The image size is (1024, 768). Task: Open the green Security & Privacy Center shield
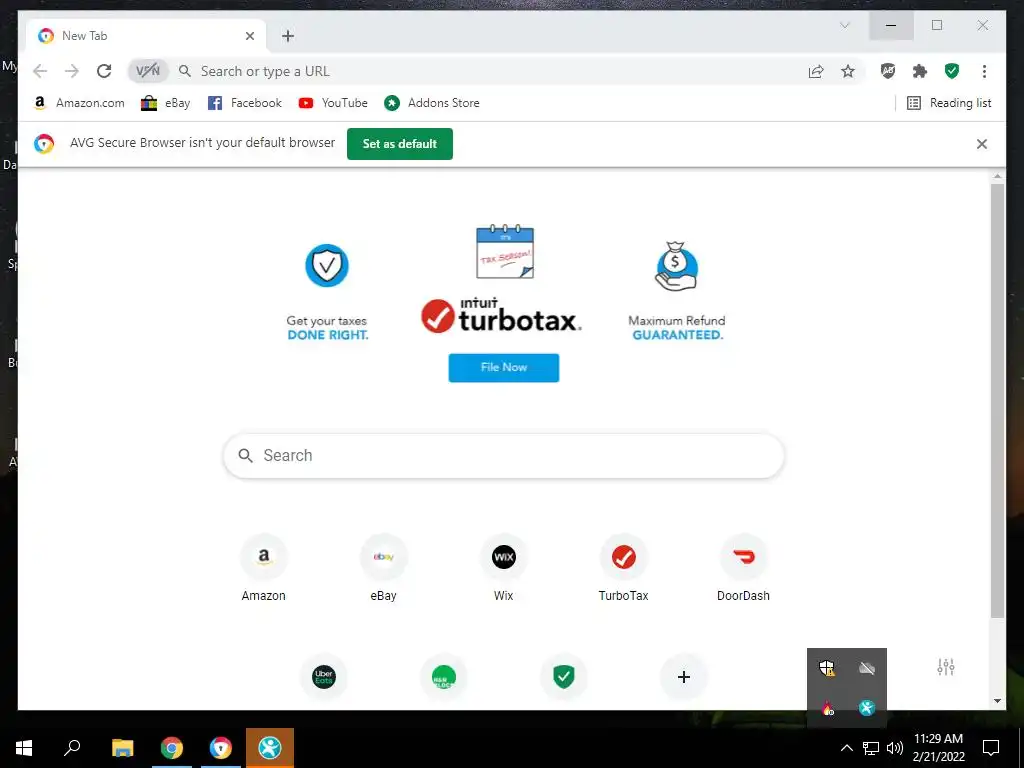(952, 71)
